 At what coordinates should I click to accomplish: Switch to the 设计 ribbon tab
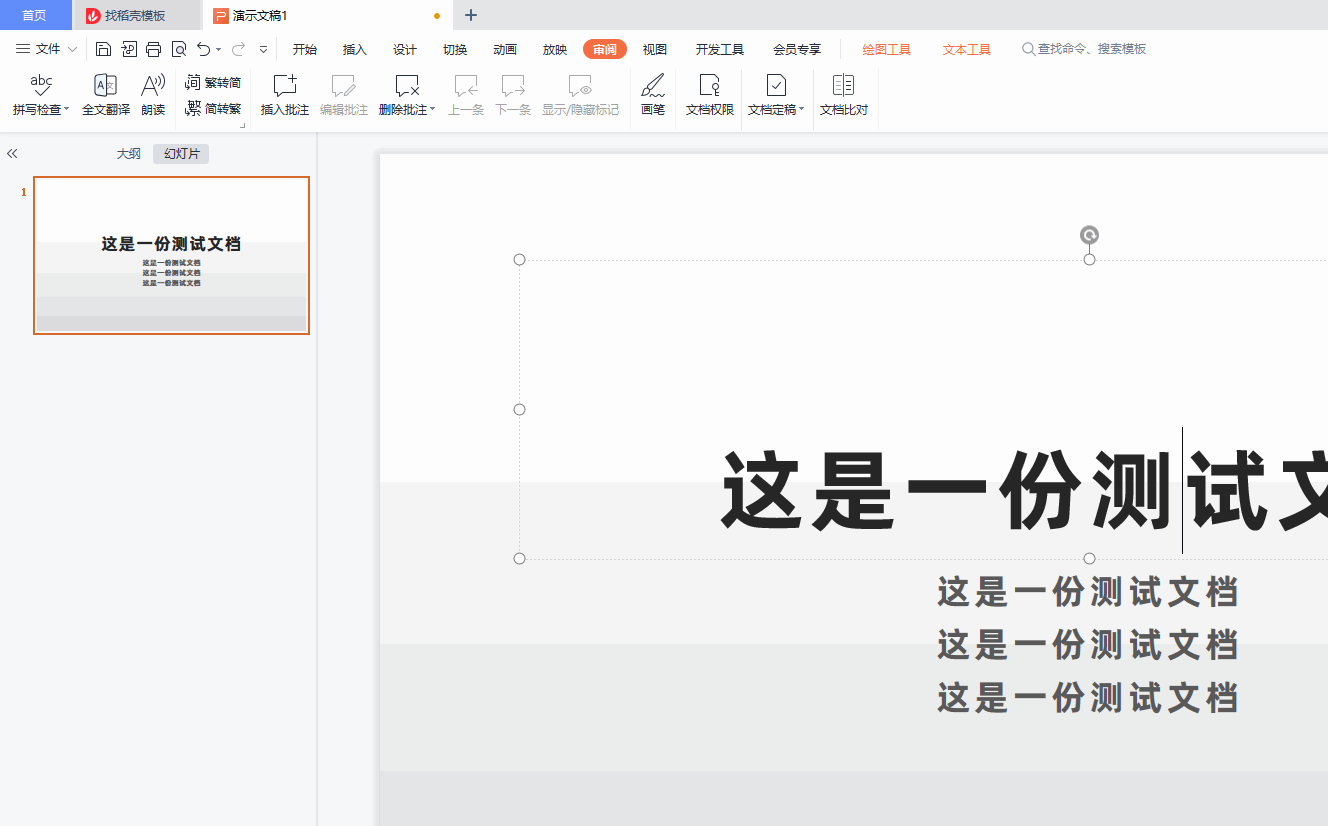coord(405,49)
